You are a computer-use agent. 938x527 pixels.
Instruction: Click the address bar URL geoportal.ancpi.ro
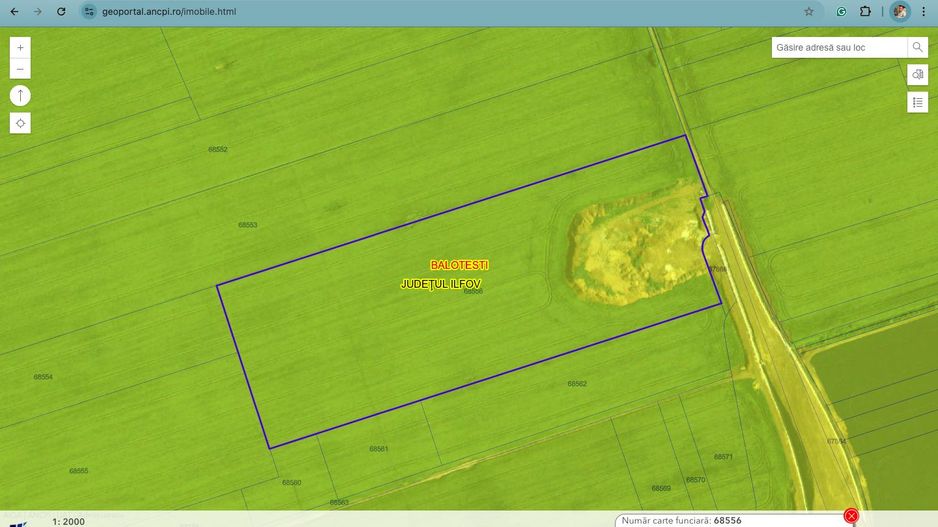click(169, 11)
